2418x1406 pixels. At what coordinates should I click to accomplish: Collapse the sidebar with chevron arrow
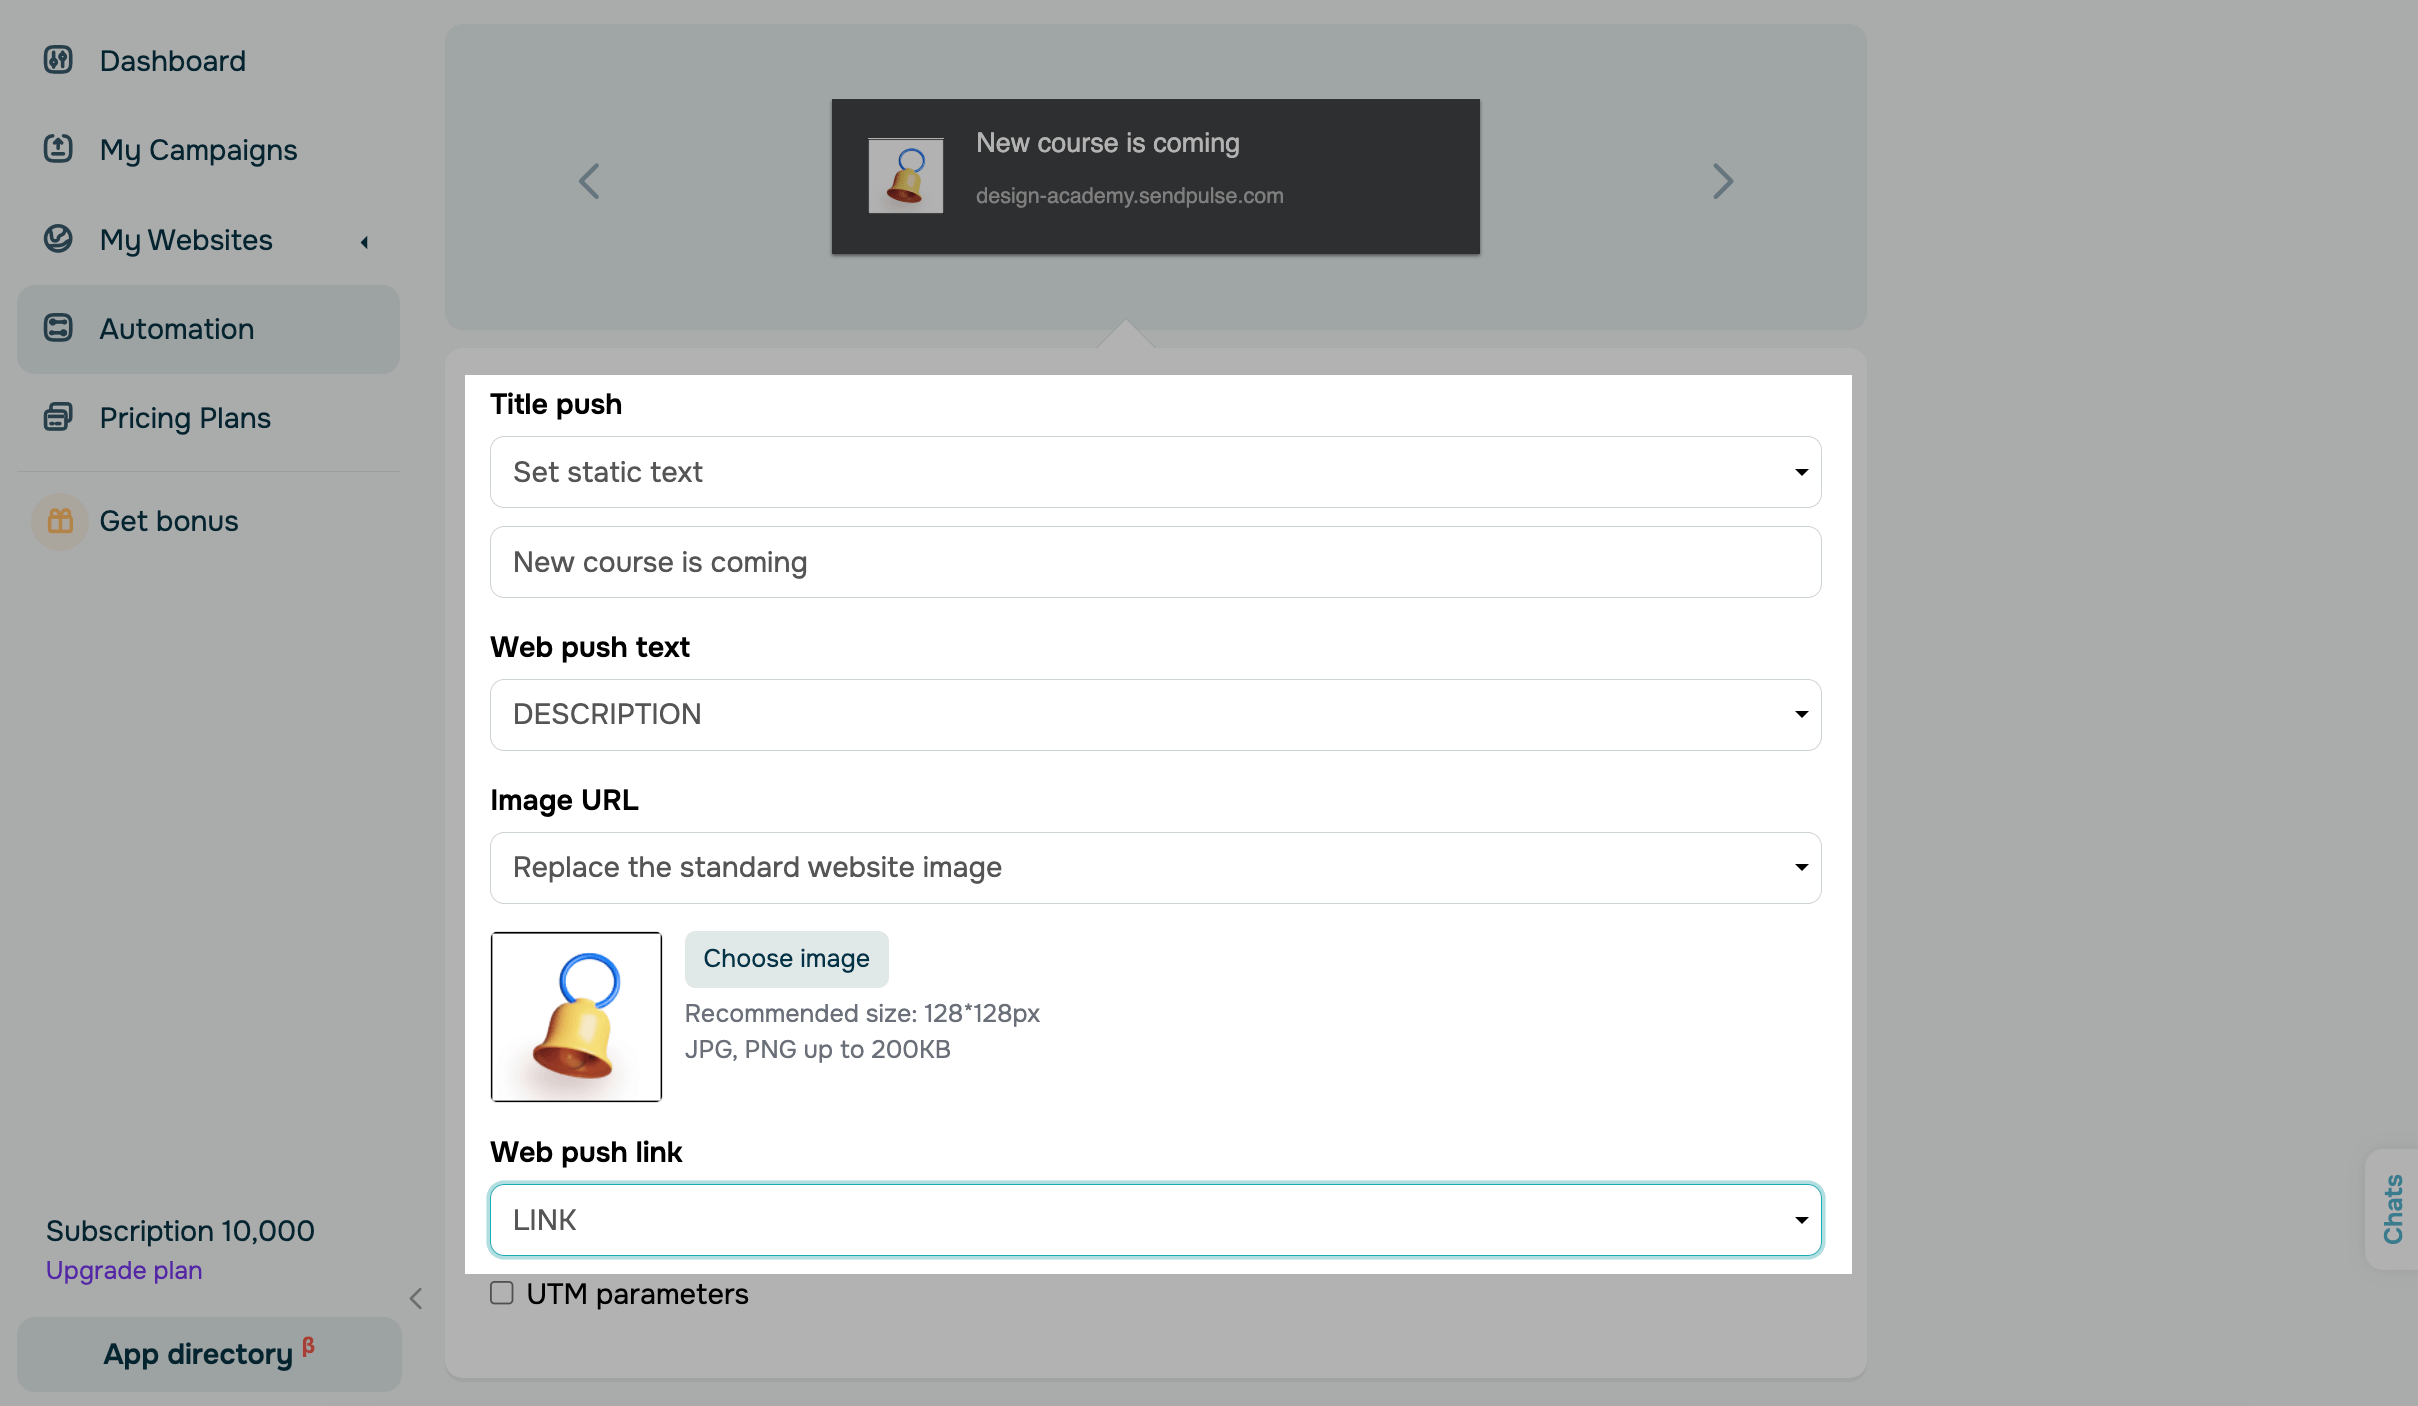point(416,1298)
